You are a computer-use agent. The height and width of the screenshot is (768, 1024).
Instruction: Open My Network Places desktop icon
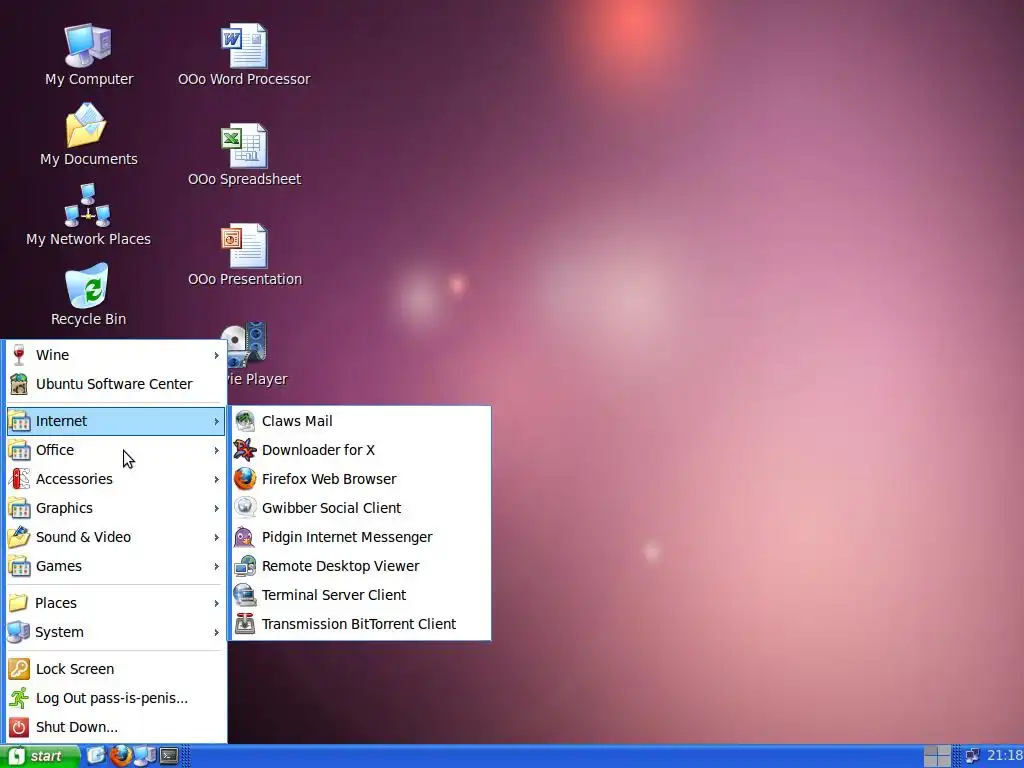88,214
